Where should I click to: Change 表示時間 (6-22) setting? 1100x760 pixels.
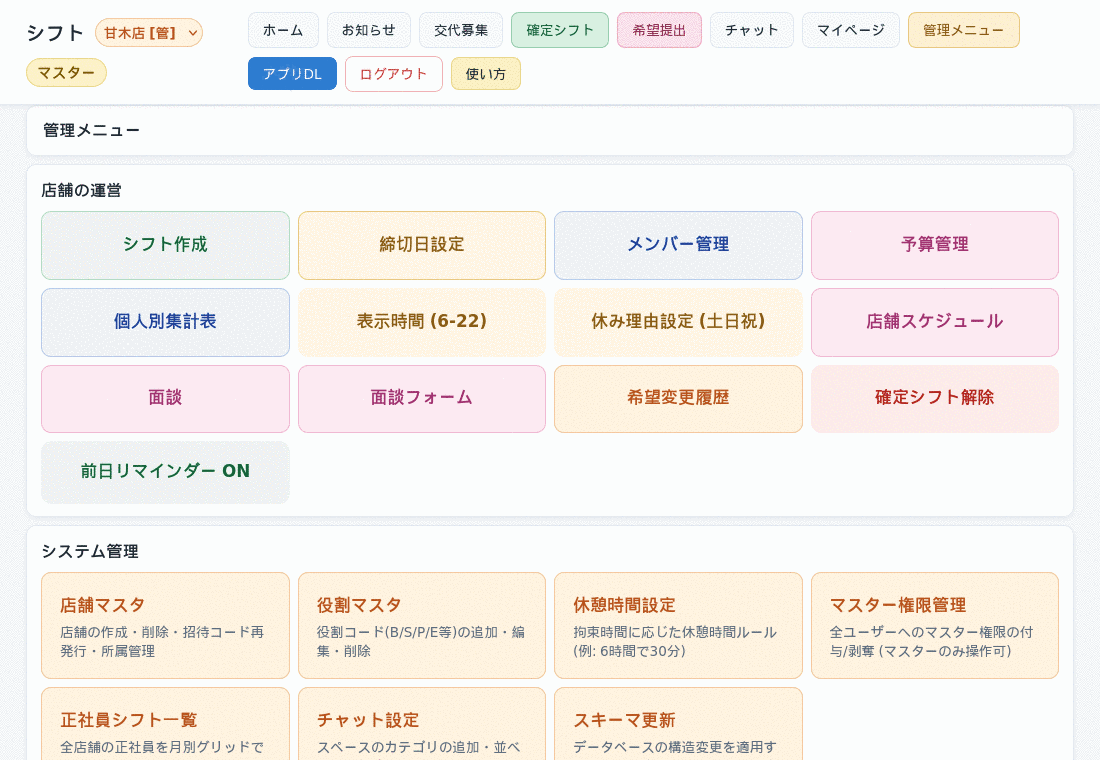pyautogui.click(x=422, y=322)
